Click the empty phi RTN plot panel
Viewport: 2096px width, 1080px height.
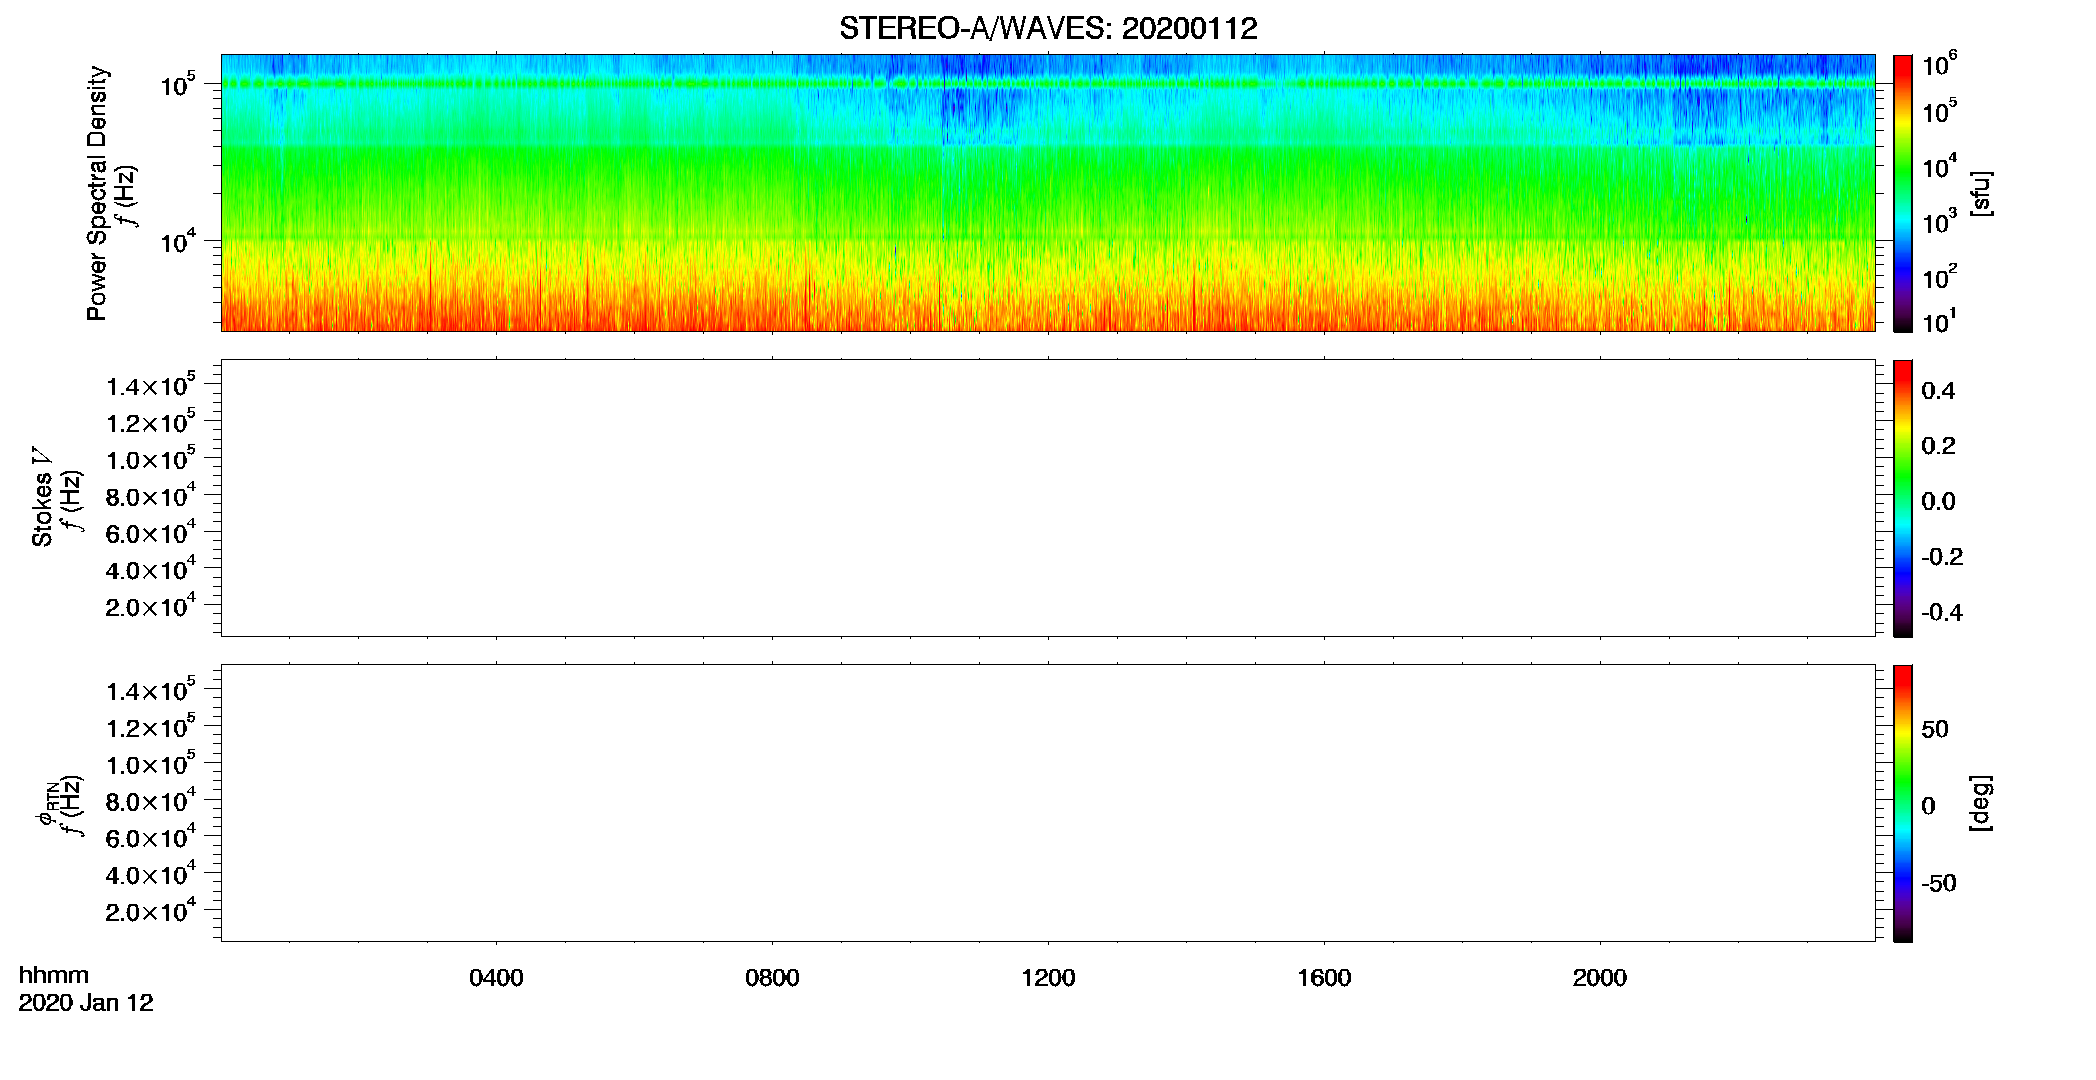coord(1048,803)
